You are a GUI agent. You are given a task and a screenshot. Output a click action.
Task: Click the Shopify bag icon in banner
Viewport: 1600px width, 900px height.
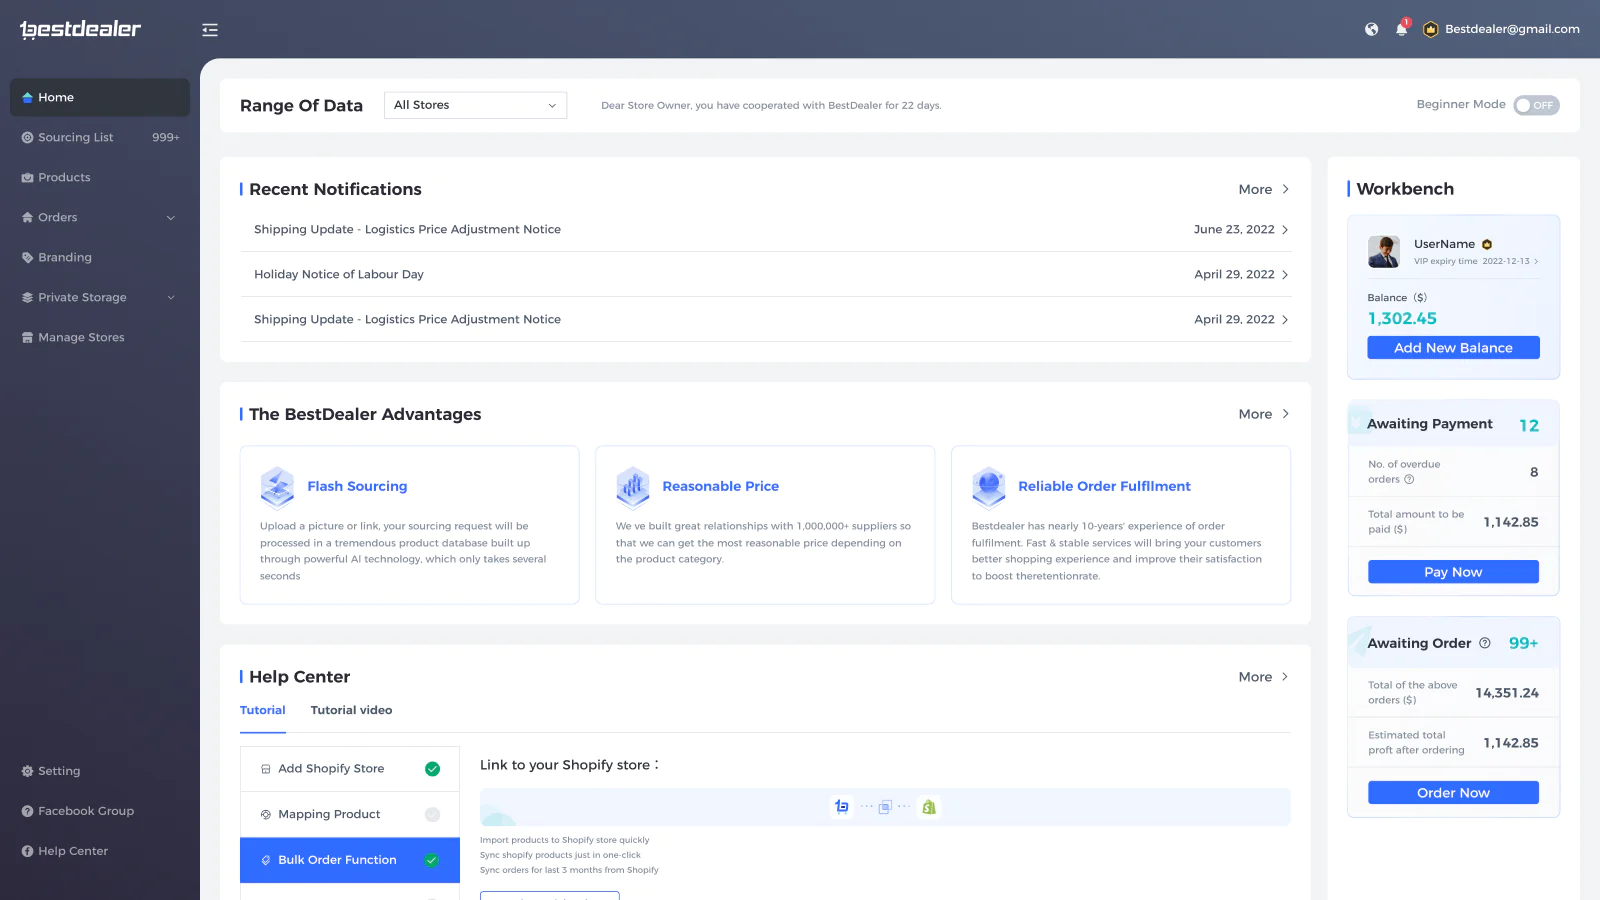[929, 807]
